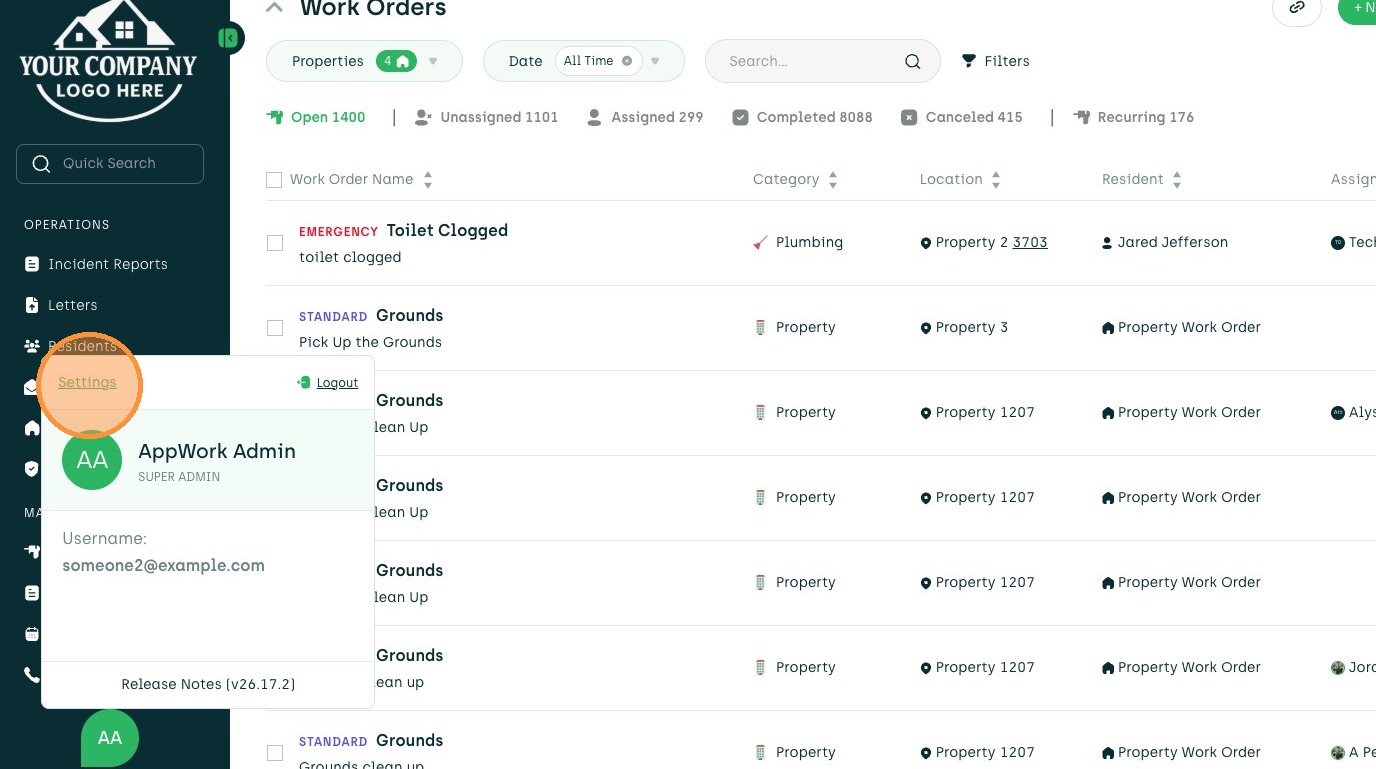Check the Toilet Clogged work order
Screen dimensions: 1376x769
[x=275, y=243]
